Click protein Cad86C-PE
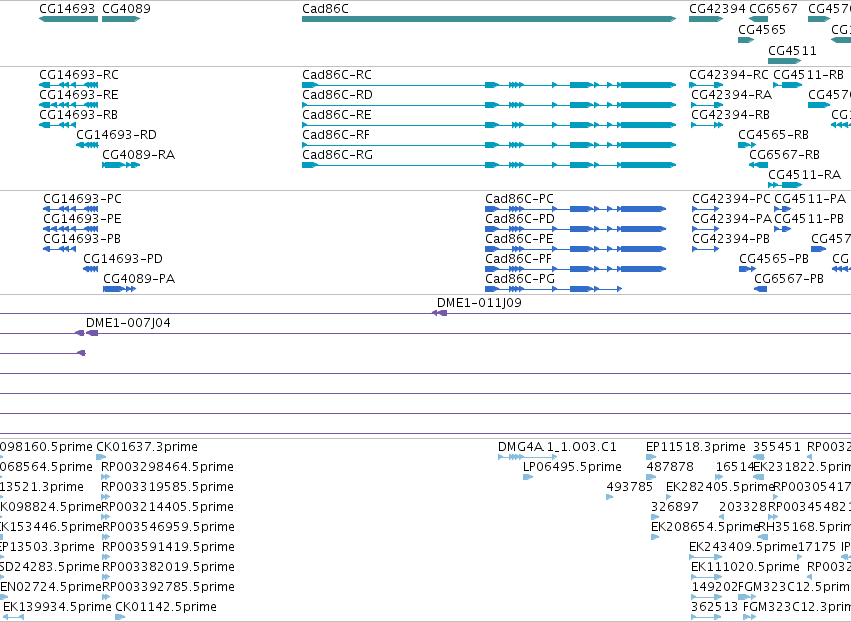The image size is (851, 622). coord(576,249)
